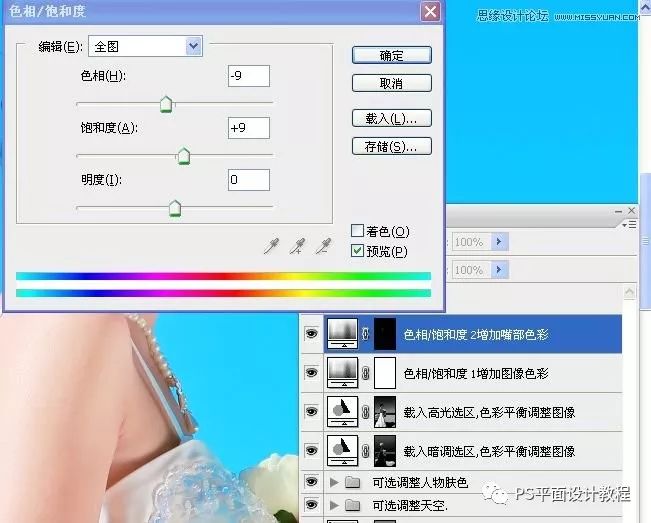Close the 色相/饱和度 dialog
This screenshot has width=651, height=523.
(x=430, y=11)
